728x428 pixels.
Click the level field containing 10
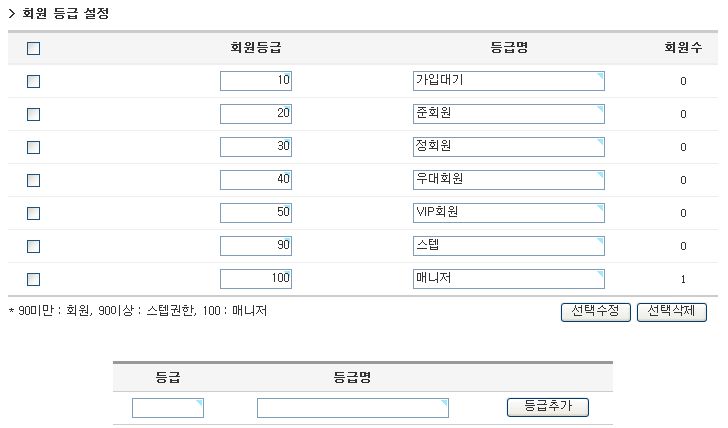click(x=256, y=81)
